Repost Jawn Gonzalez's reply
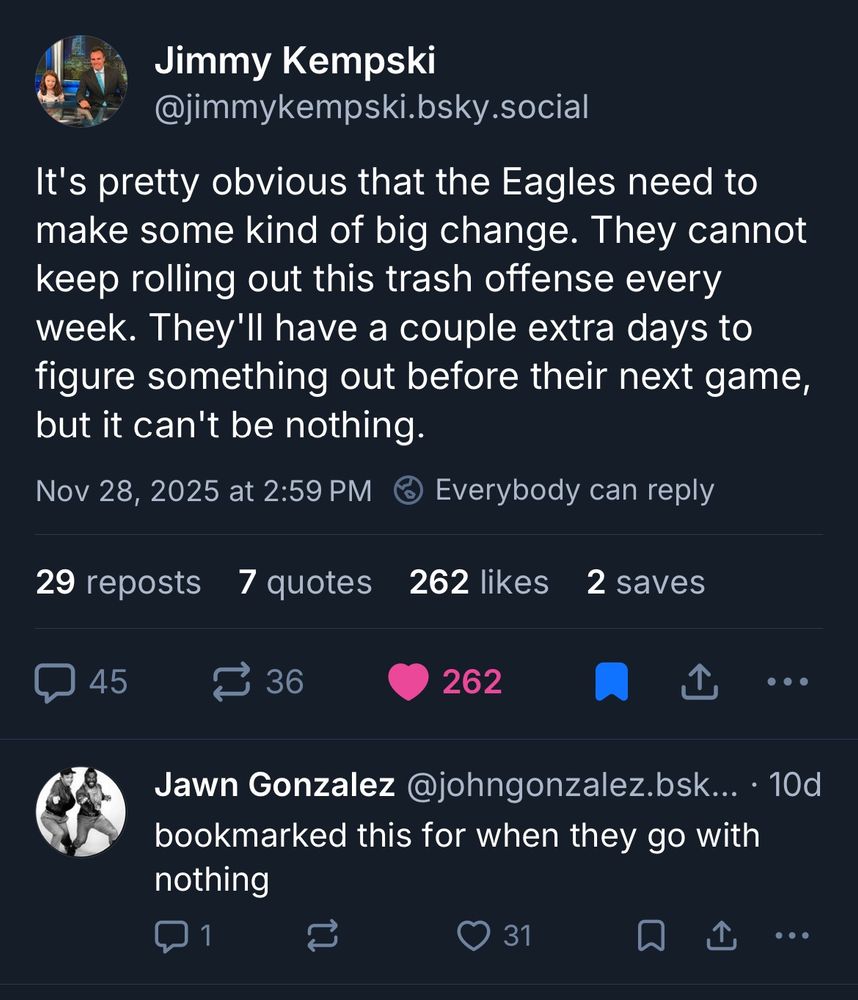The height and width of the screenshot is (1000, 858). [x=322, y=936]
